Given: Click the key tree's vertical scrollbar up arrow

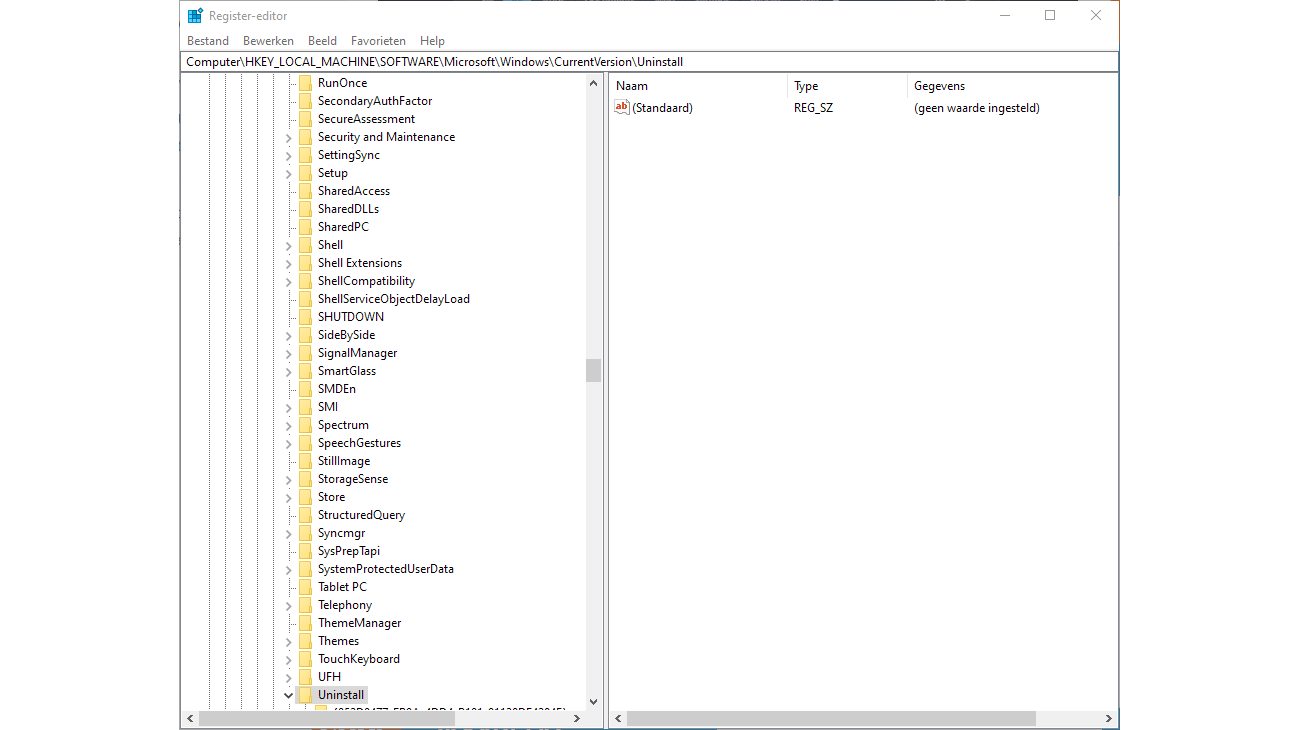Looking at the screenshot, I should click(593, 84).
